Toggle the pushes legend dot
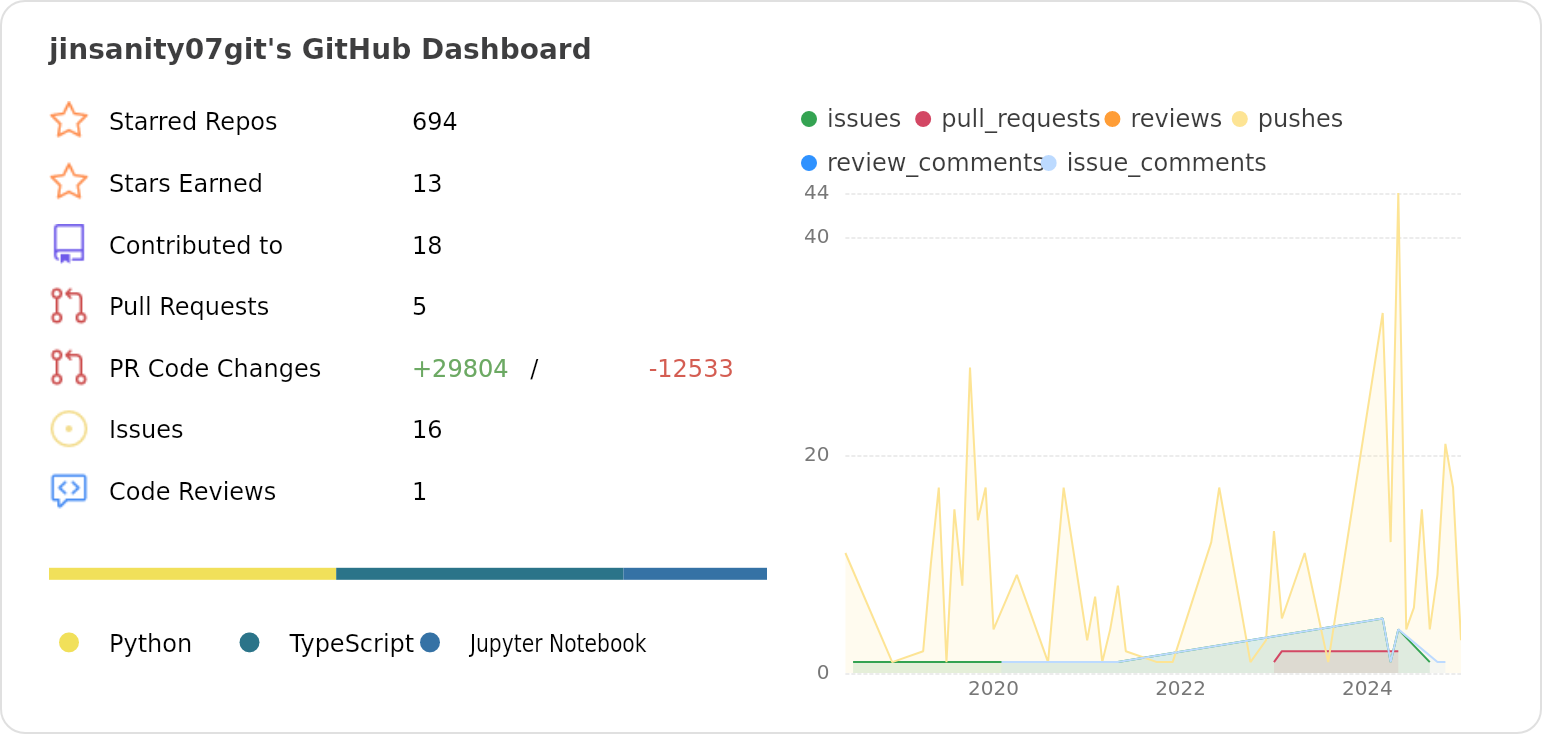Image resolution: width=1542 pixels, height=734 pixels. (x=1240, y=119)
